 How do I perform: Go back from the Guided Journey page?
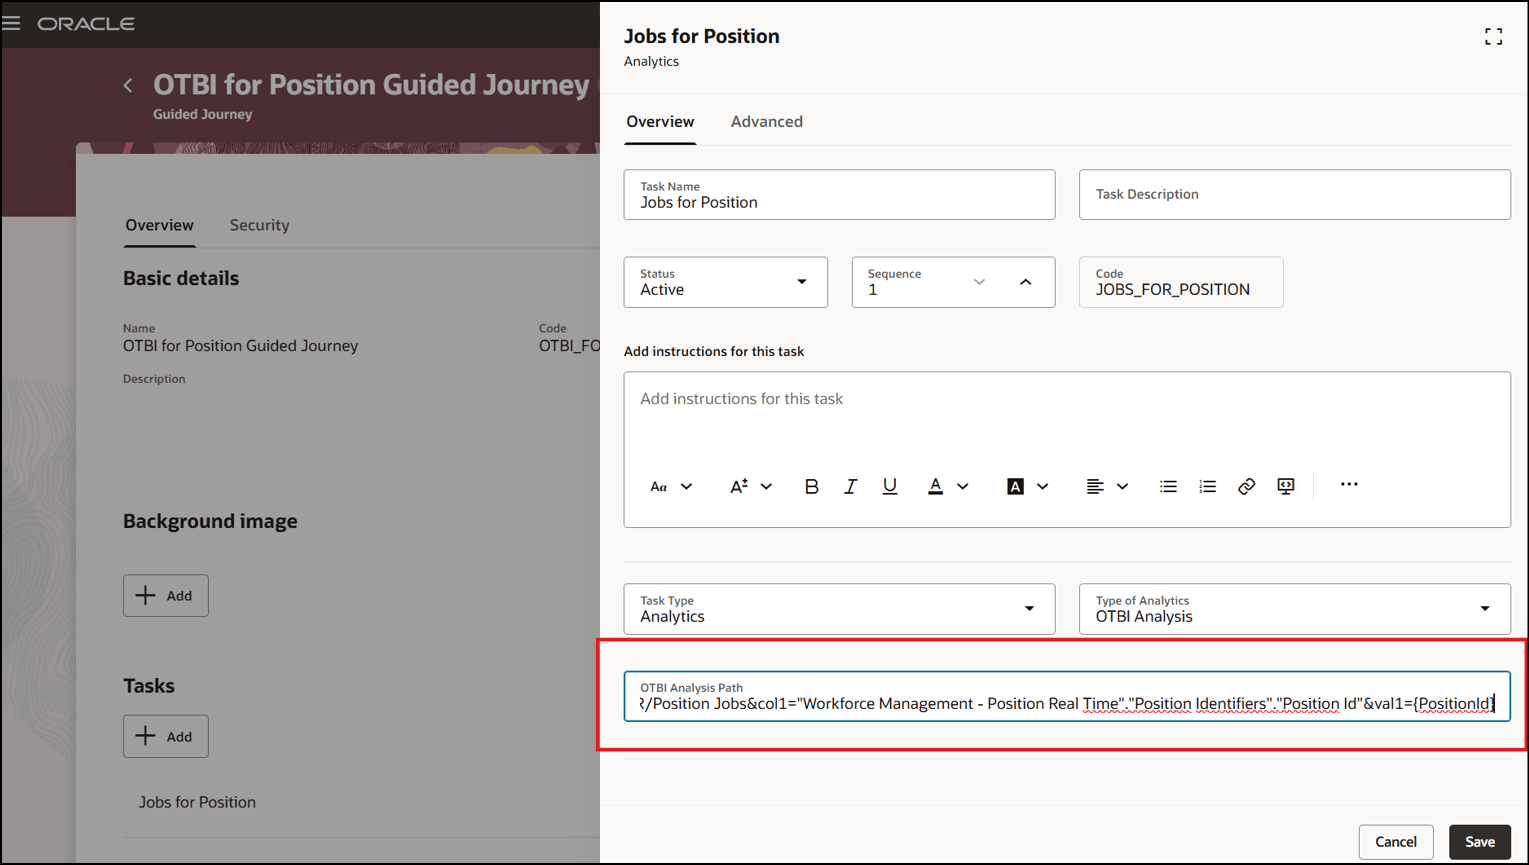(128, 86)
